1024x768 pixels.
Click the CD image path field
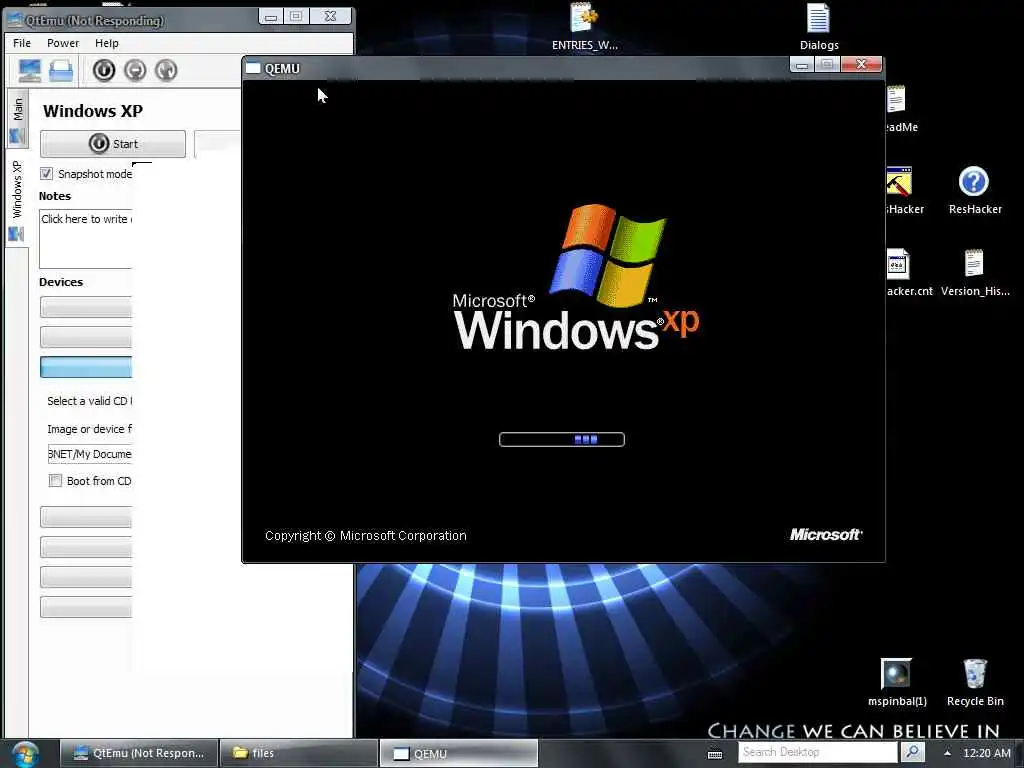click(89, 454)
